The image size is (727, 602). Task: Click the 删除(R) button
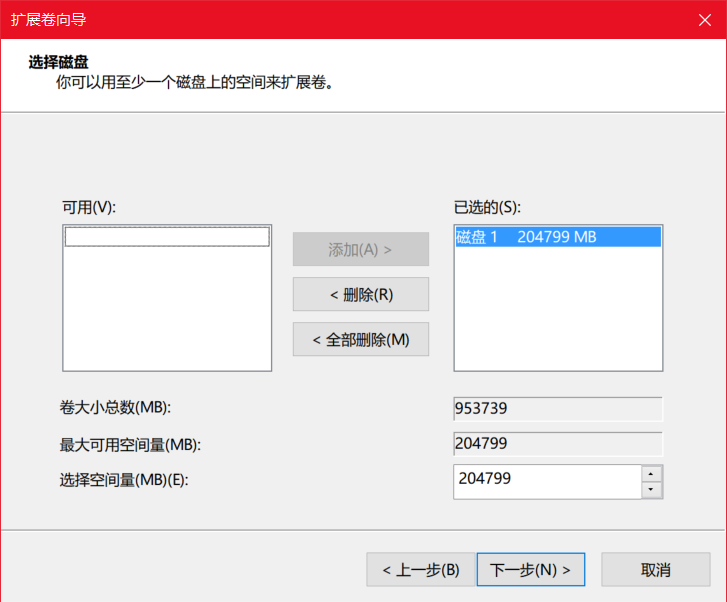(361, 294)
